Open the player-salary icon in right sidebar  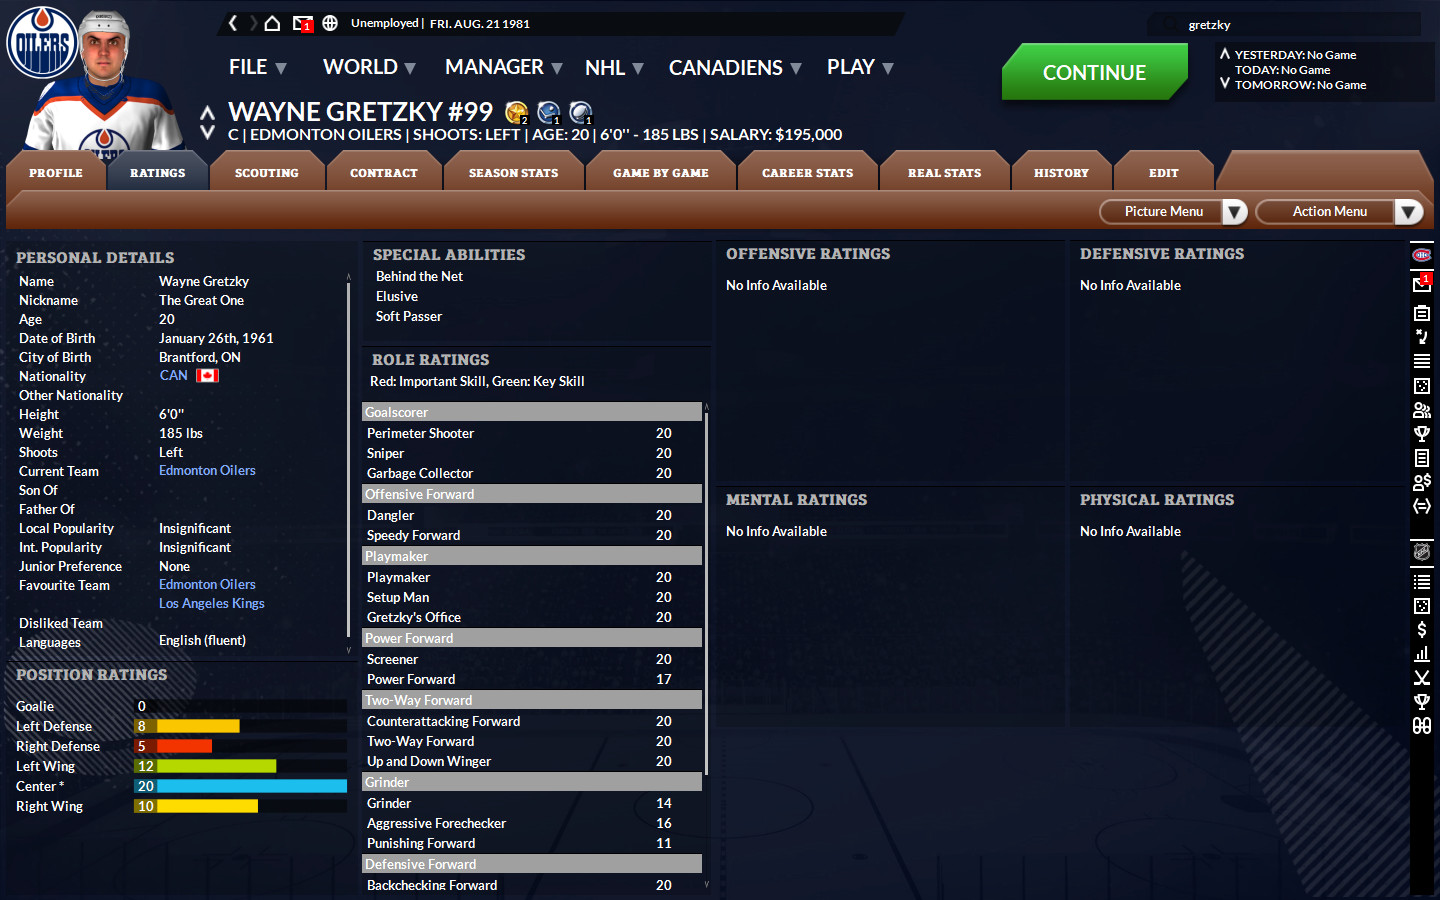[1421, 482]
